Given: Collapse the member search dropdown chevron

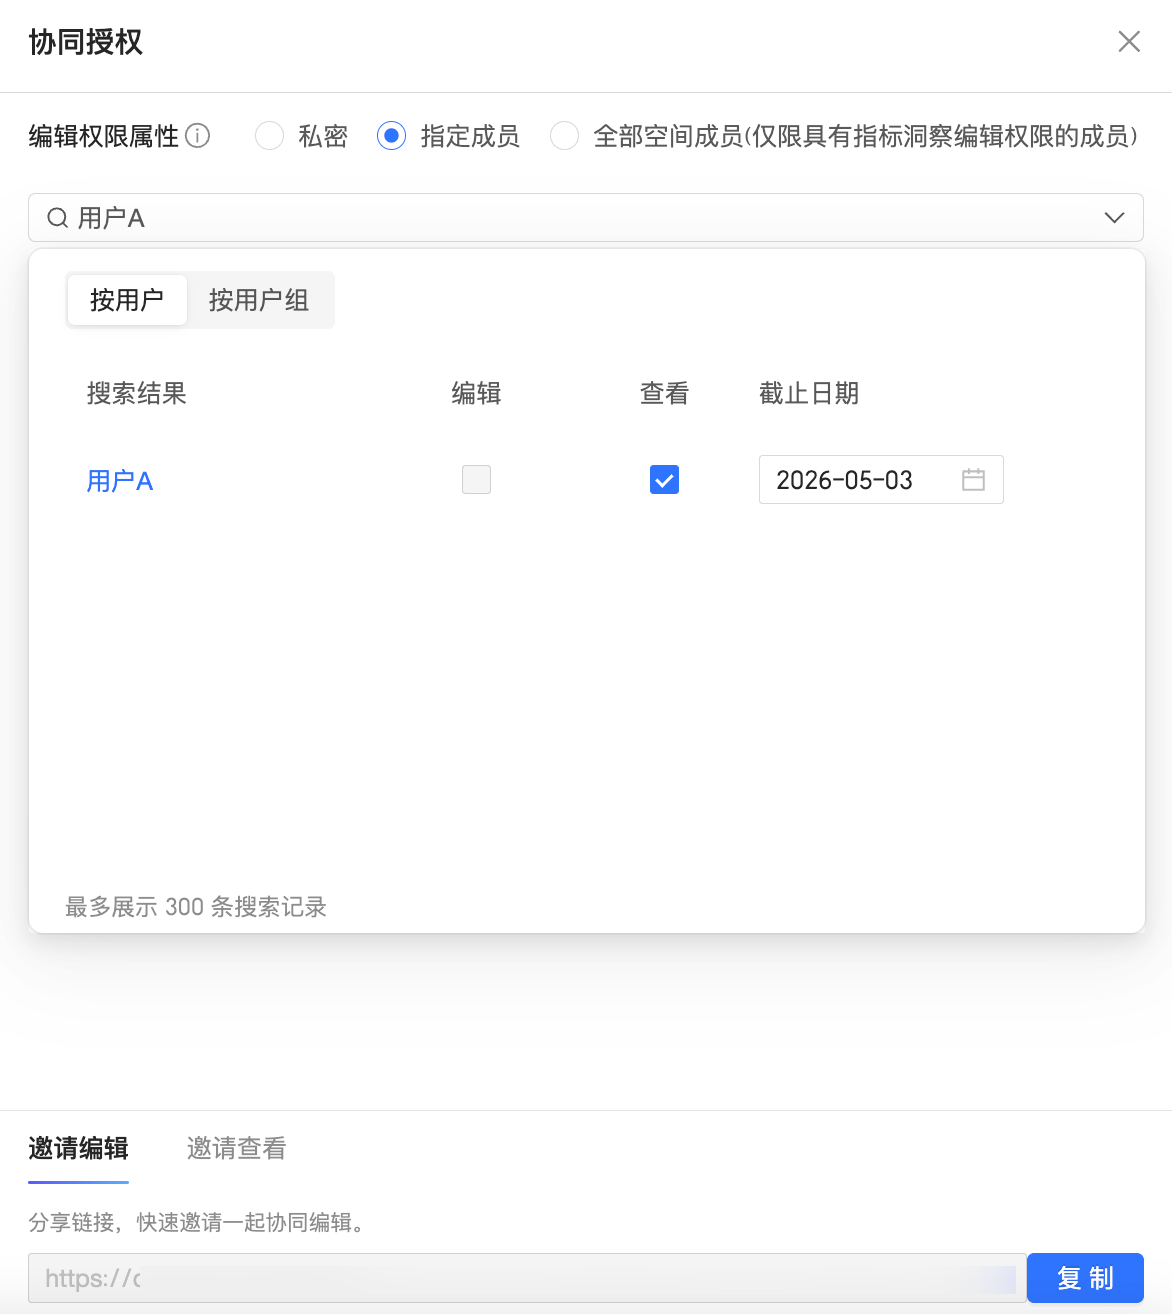Looking at the screenshot, I should point(1114,217).
